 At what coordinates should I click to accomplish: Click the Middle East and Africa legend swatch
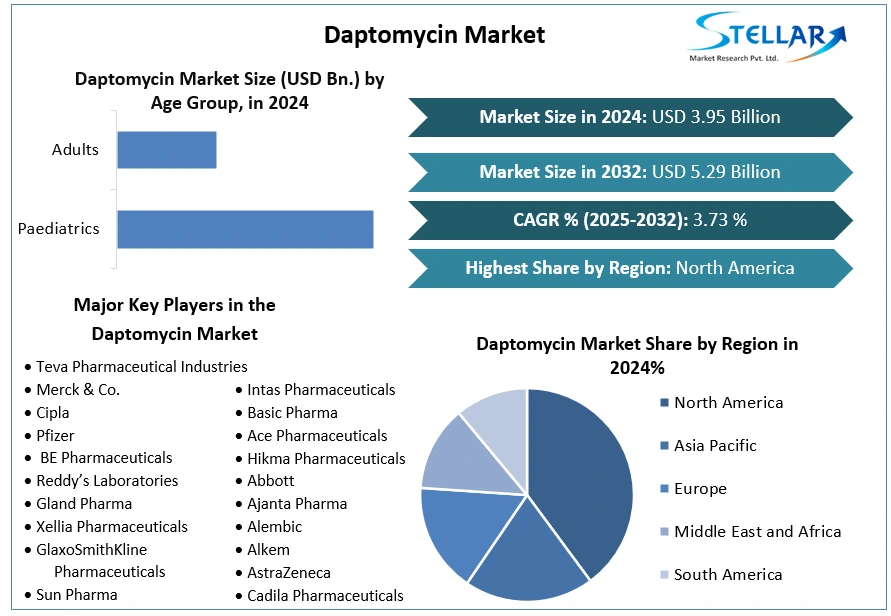(664, 532)
